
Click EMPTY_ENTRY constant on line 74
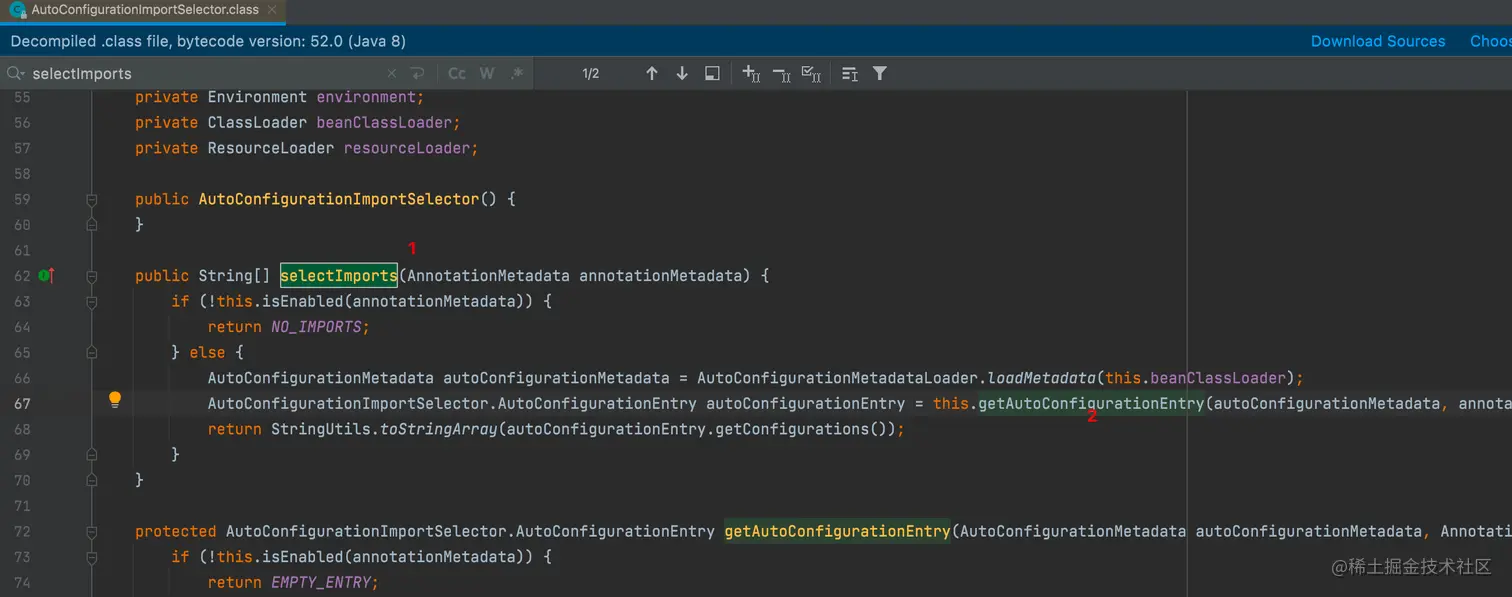(x=320, y=582)
